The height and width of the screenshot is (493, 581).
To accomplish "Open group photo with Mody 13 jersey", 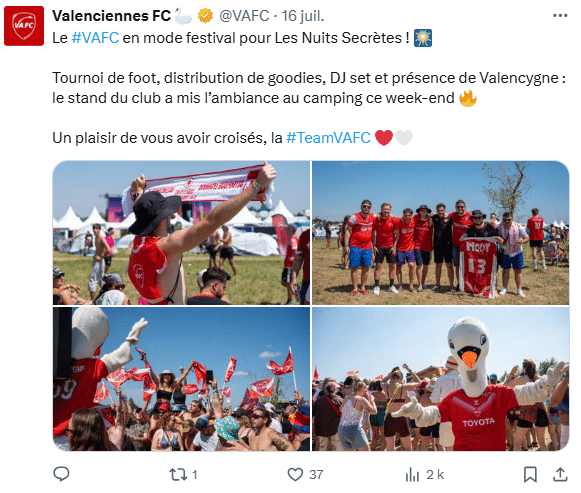I will 440,233.
